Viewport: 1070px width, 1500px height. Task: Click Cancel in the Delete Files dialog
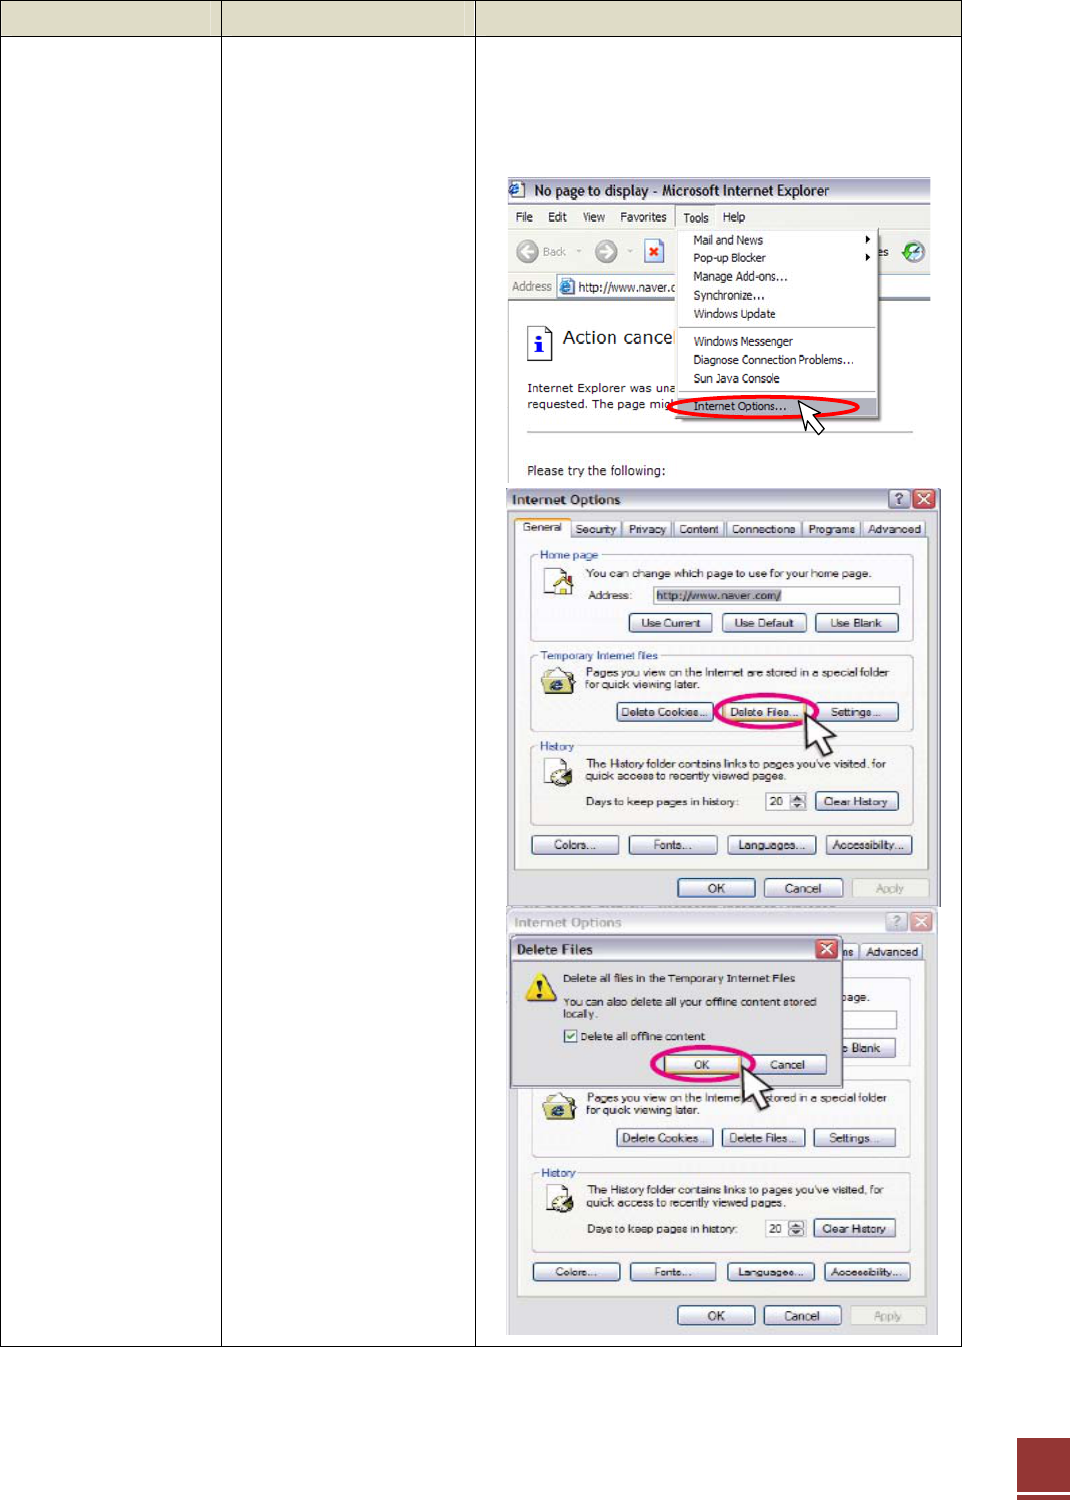787,1064
